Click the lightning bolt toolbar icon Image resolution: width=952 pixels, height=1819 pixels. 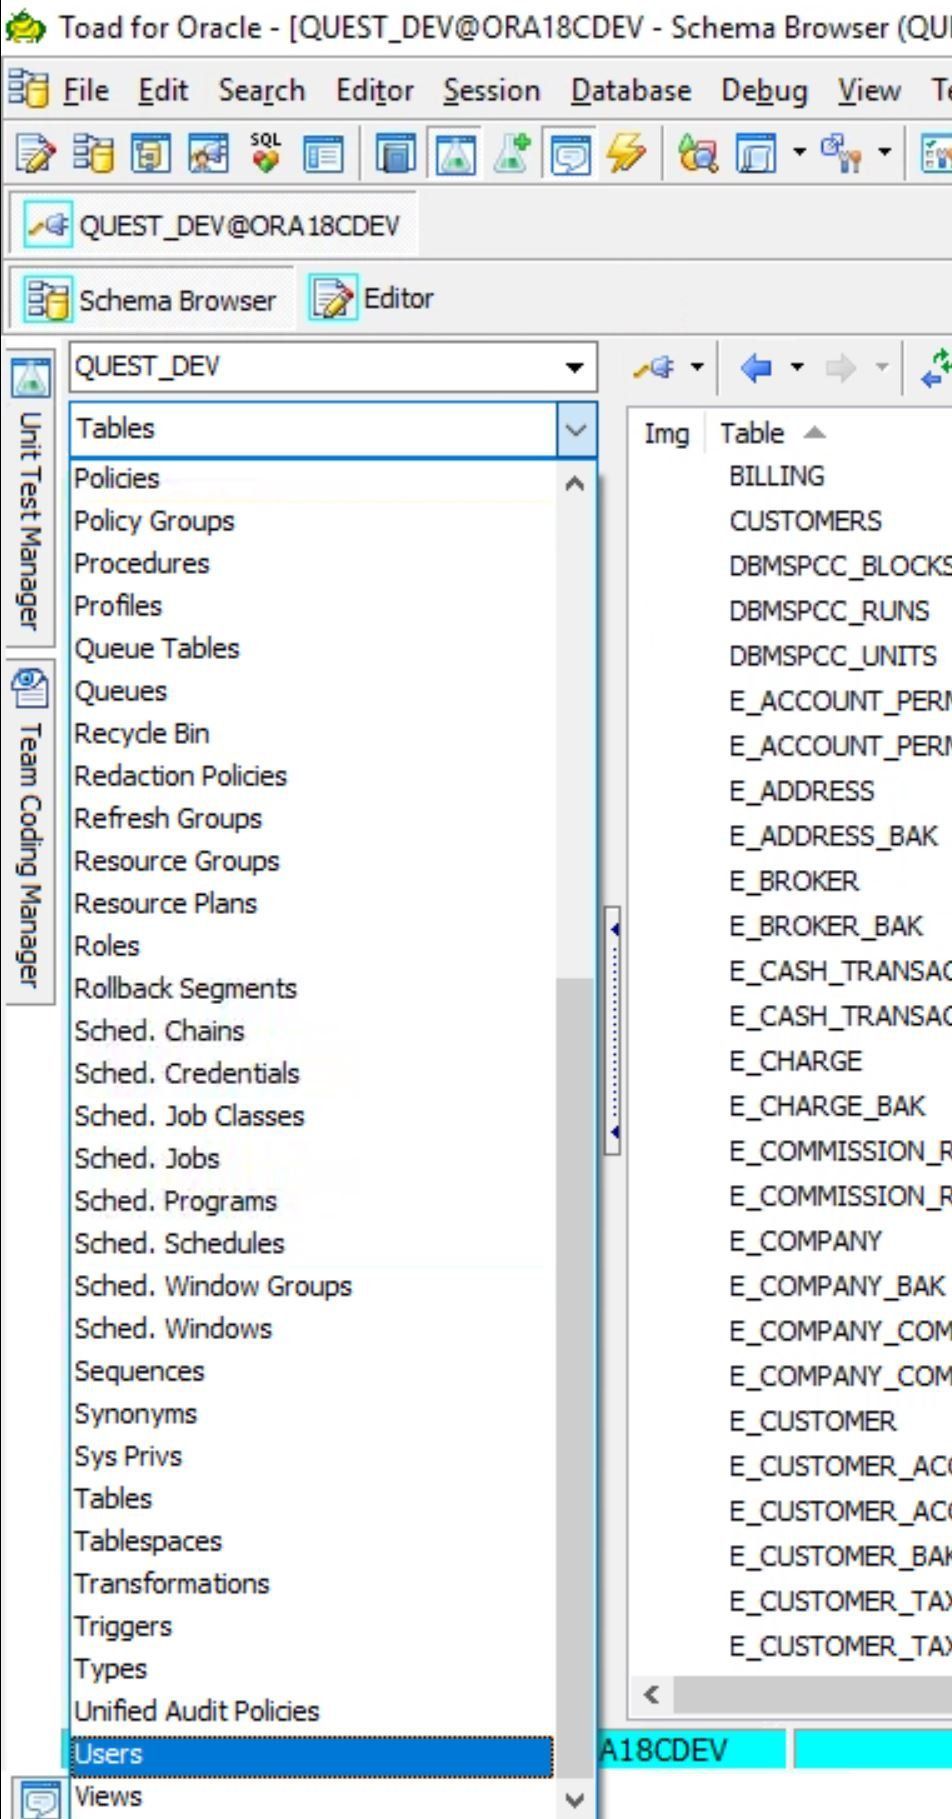pos(626,154)
